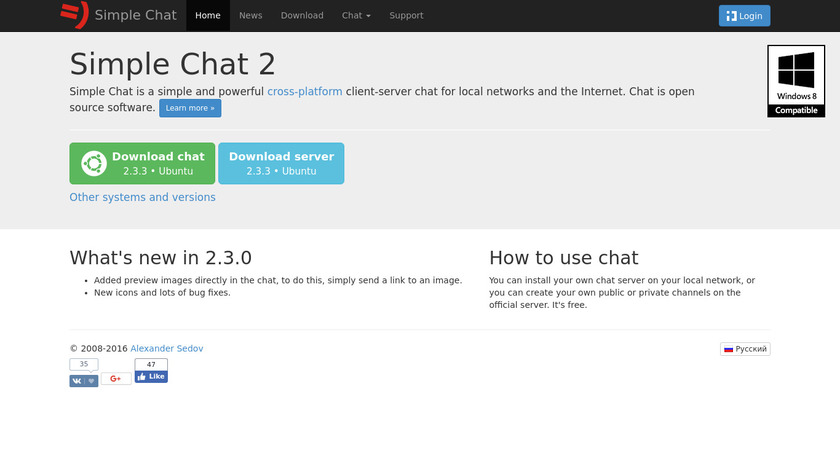Open the Simple Chat brand link
The width and height of the screenshot is (840, 472).
[x=136, y=15]
